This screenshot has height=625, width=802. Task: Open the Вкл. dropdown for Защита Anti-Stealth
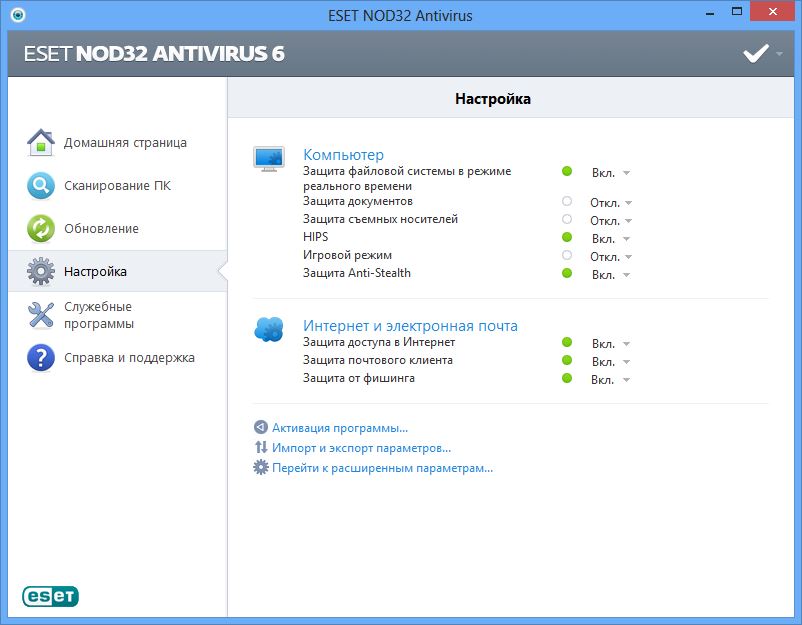[x=610, y=274]
